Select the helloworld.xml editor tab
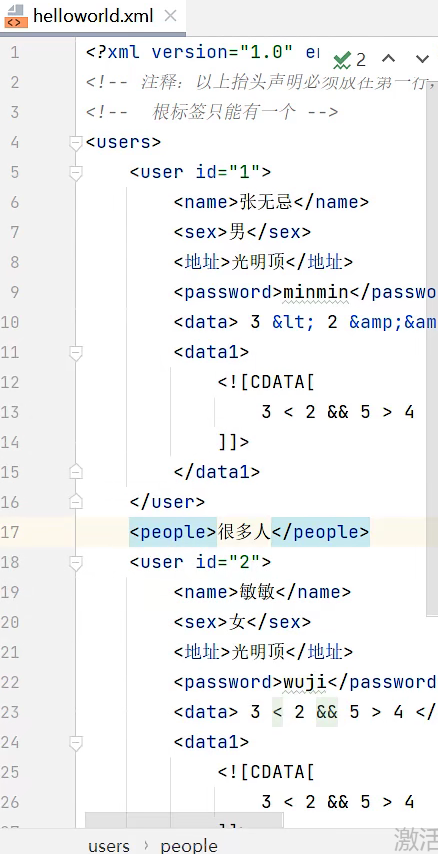Viewport: 438px width, 854px height. point(93,16)
